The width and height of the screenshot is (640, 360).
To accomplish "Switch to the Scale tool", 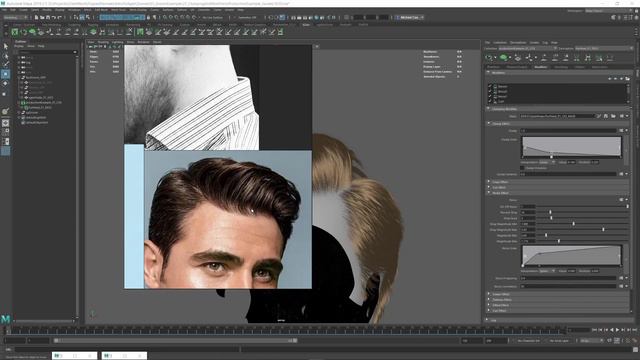I will click(5, 93).
